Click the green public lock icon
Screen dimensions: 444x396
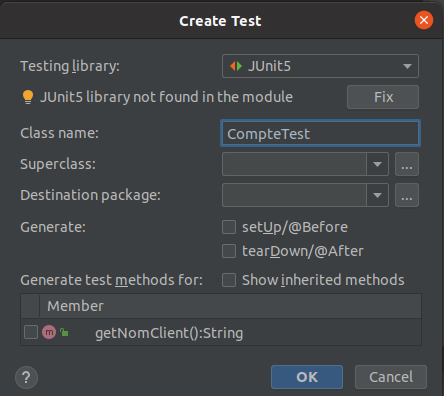[64, 332]
